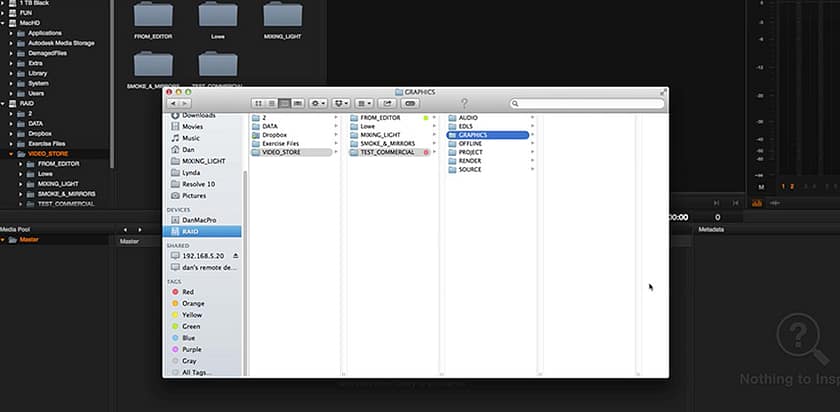Collapse VIDEO_STORE in Resolve library tree
The image size is (840, 412).
click(10, 154)
